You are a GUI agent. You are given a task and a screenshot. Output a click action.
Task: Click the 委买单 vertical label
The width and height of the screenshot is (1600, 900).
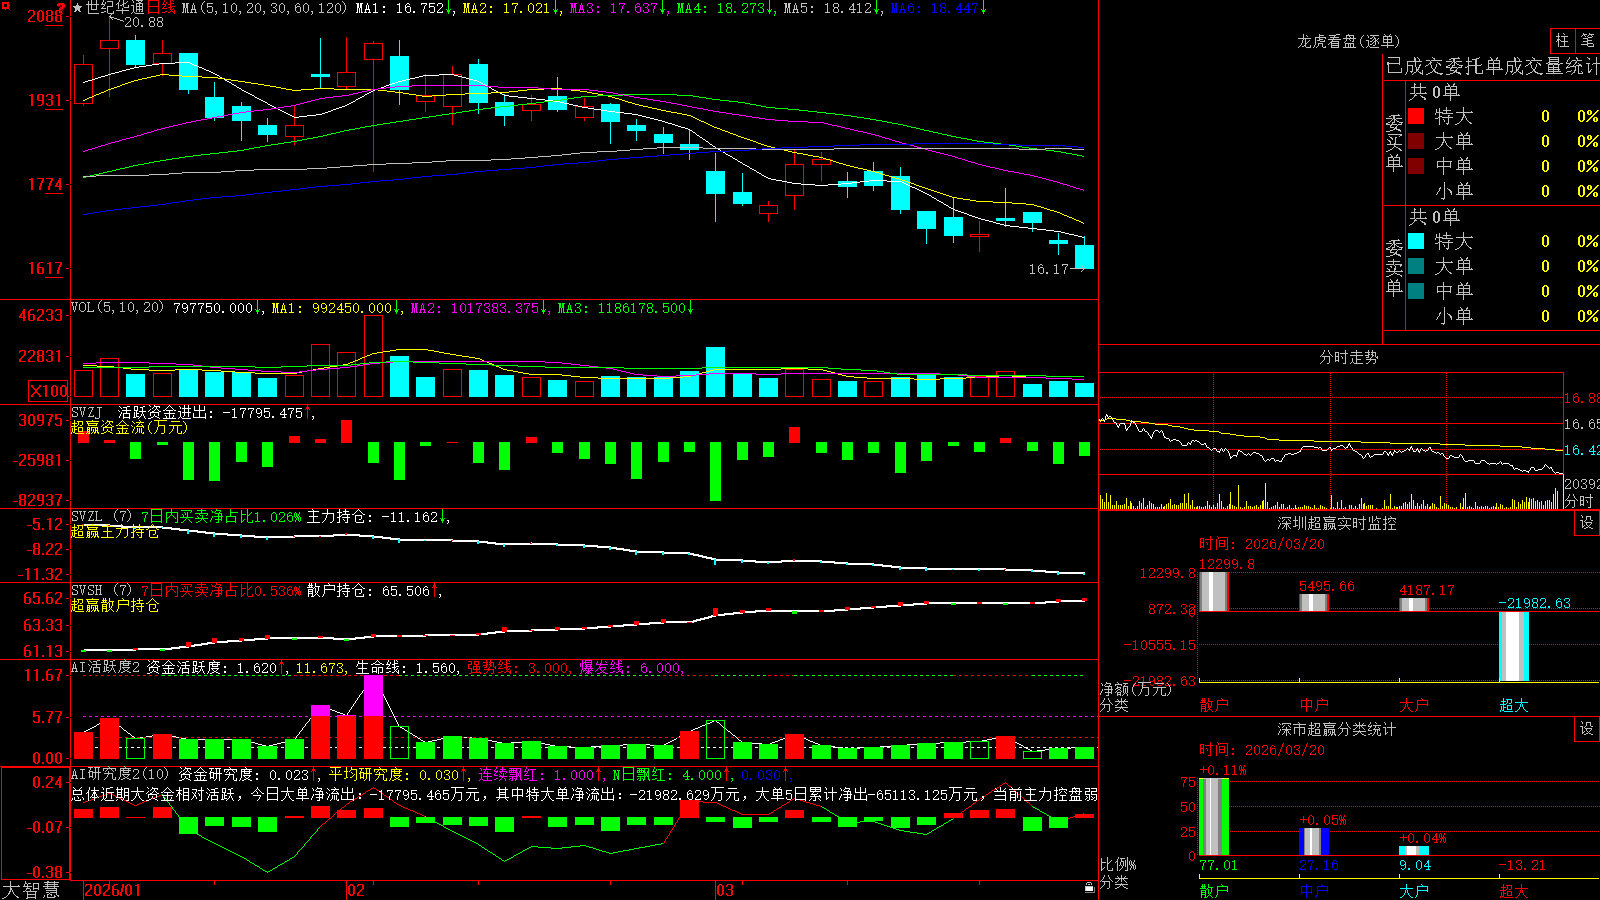[x=1394, y=142]
